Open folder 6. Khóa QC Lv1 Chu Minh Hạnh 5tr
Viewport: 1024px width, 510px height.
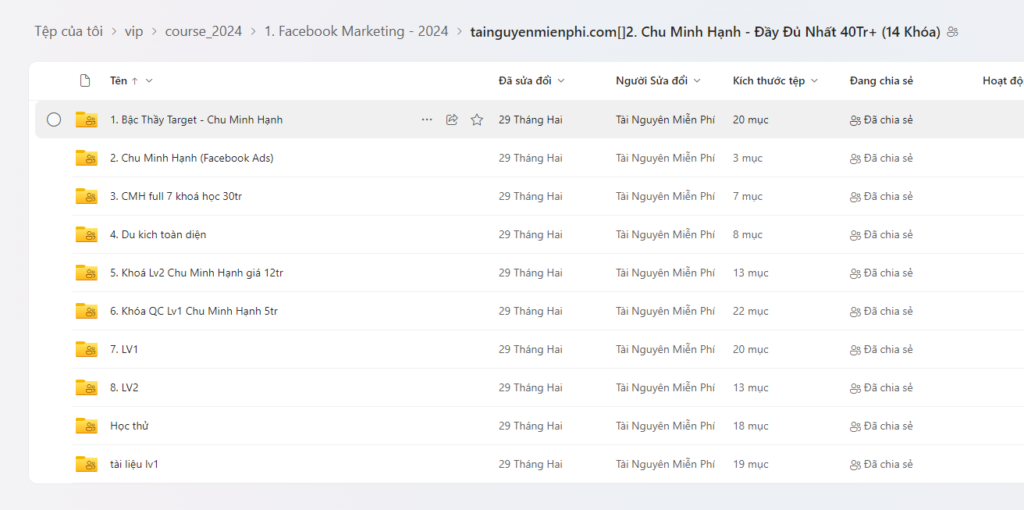coord(193,311)
